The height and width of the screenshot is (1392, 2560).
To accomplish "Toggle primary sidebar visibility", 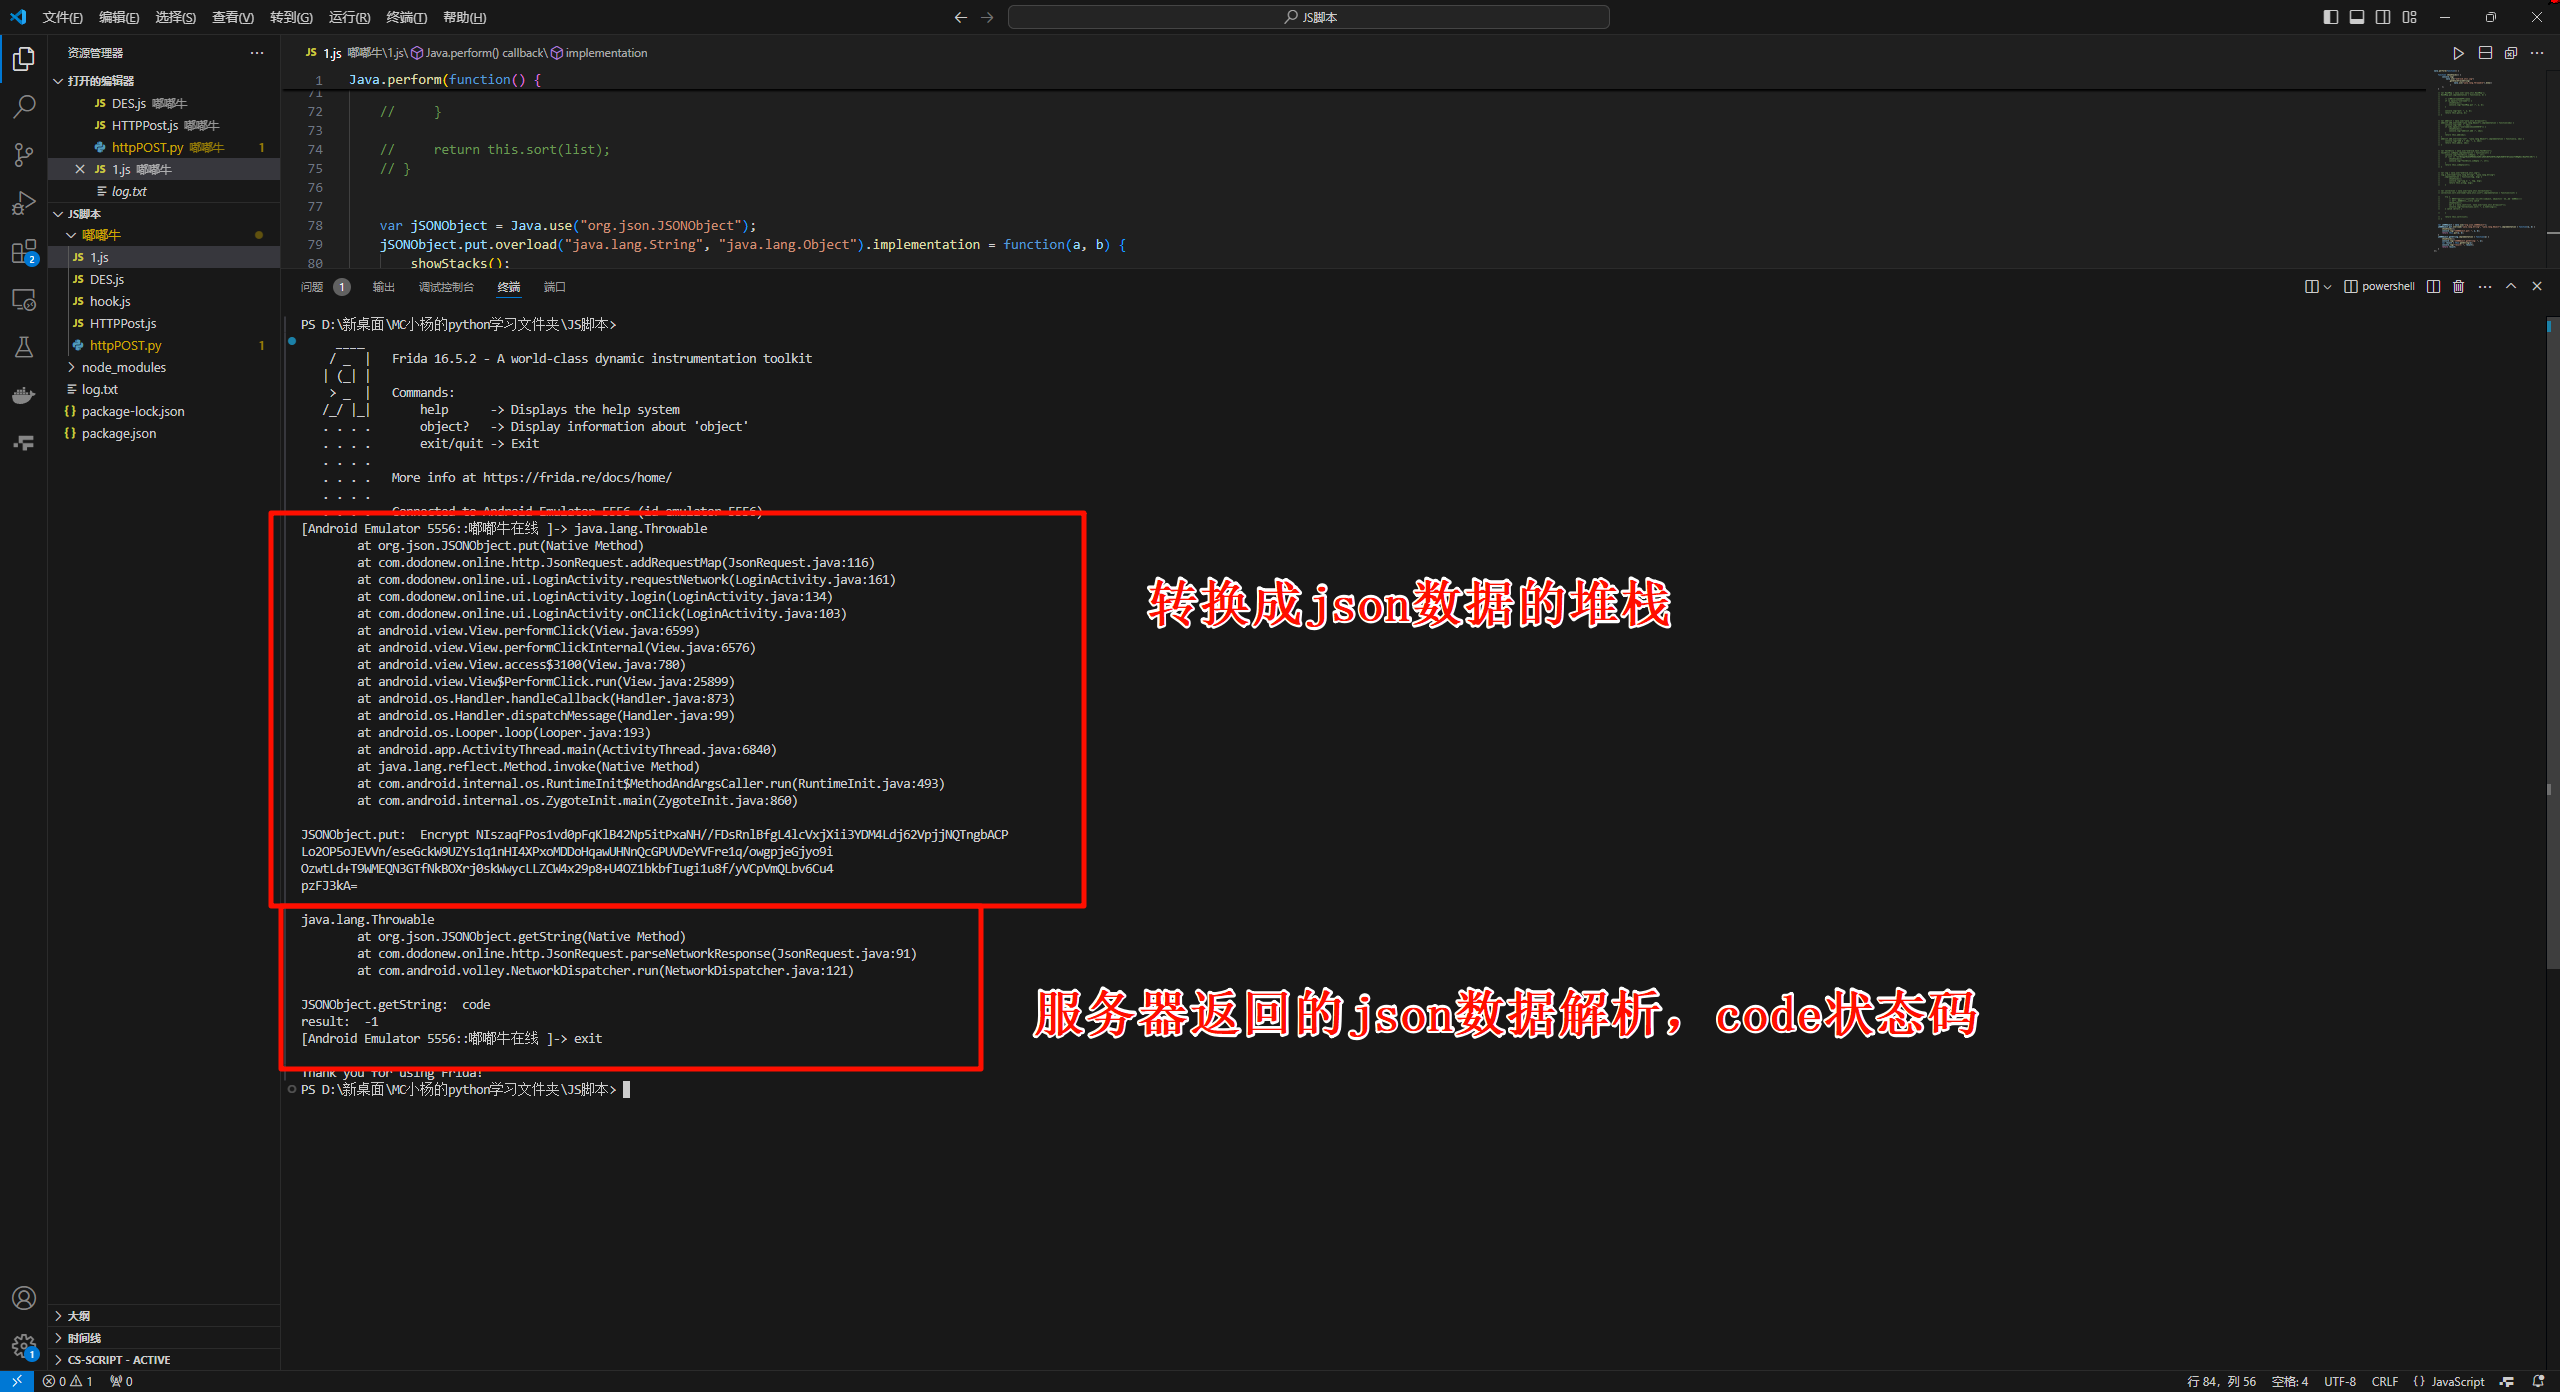I will click(2331, 17).
